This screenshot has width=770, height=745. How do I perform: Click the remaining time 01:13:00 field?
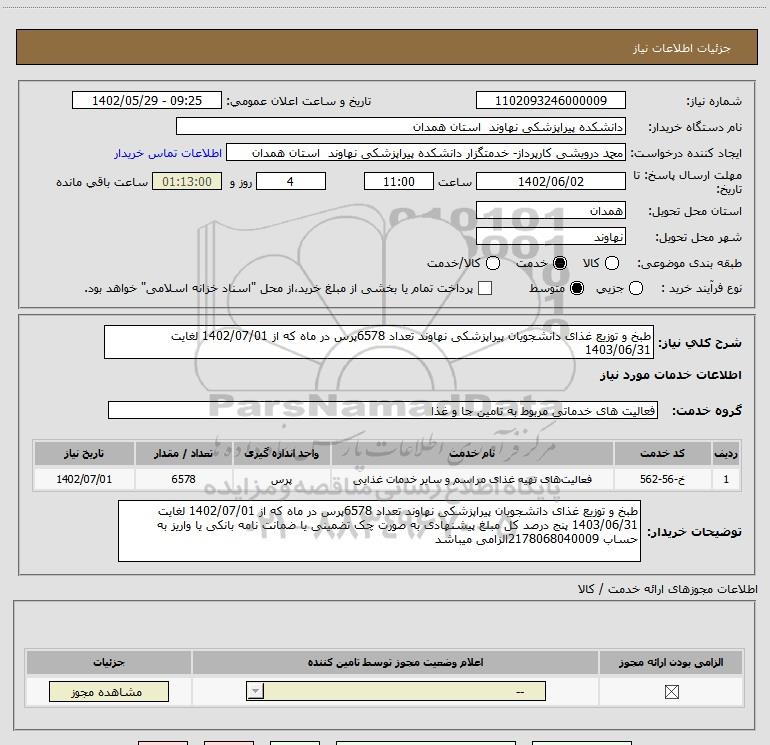point(187,182)
